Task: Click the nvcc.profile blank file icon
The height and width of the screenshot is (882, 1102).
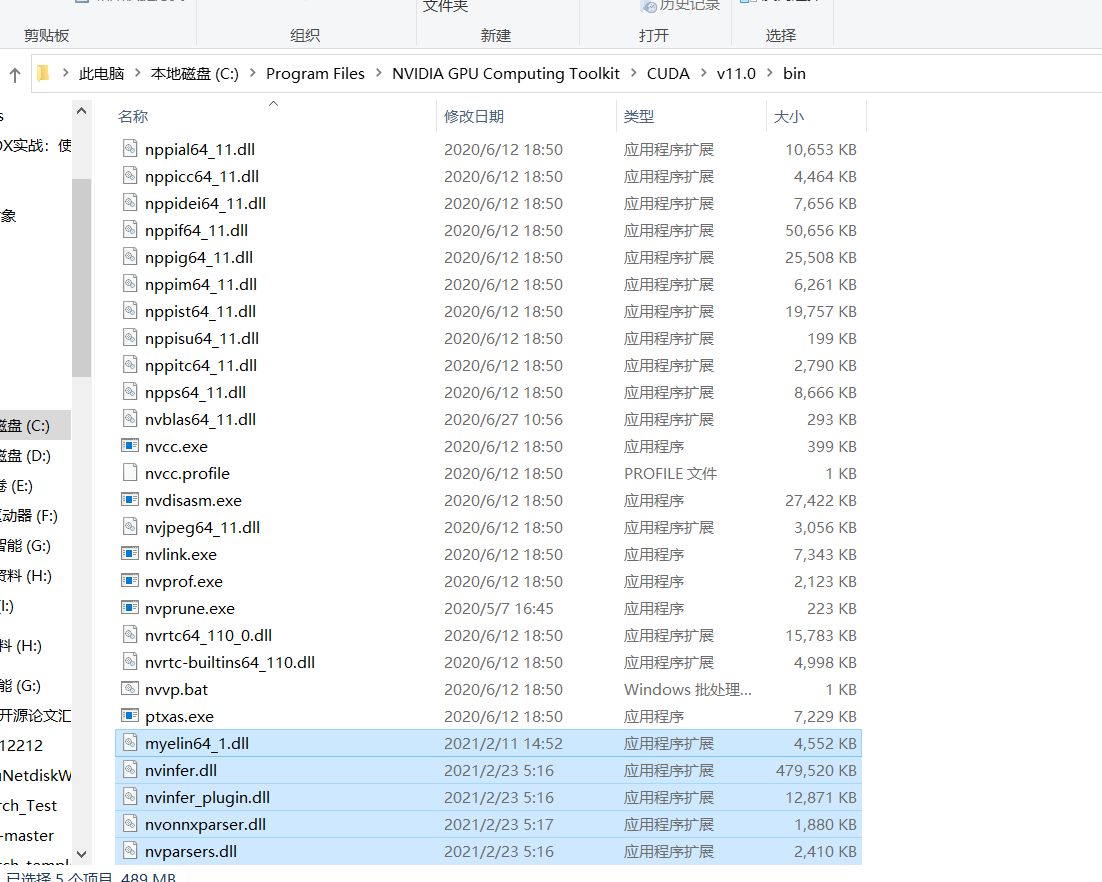Action: 130,472
